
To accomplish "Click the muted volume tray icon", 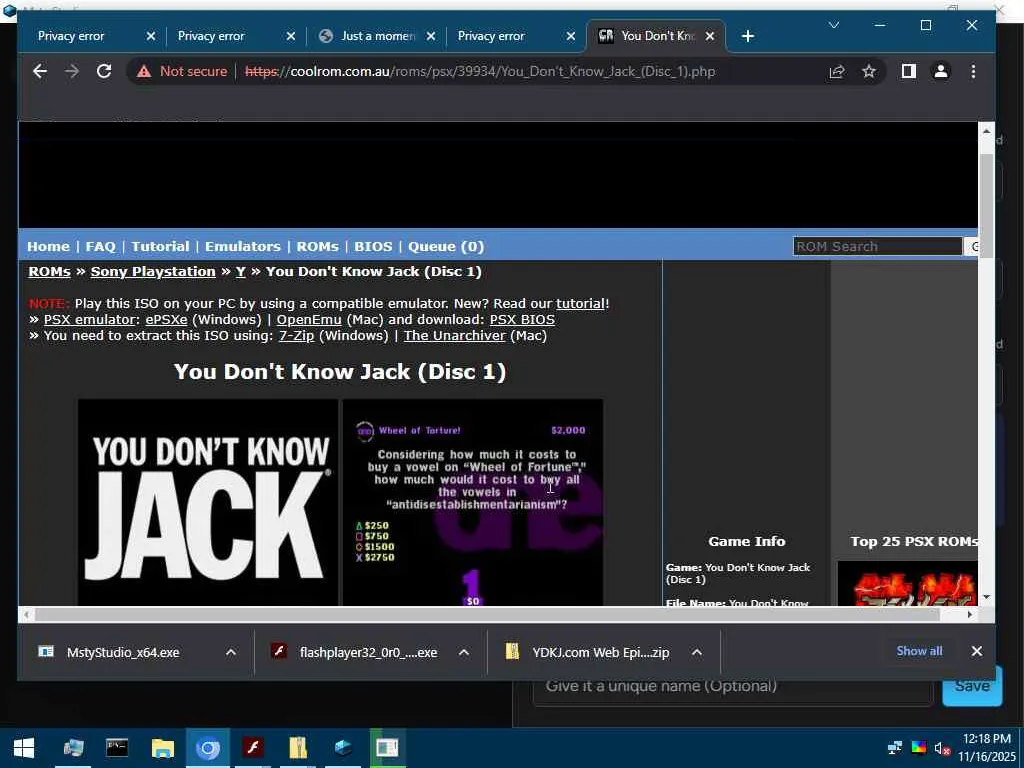I will pos(942,748).
